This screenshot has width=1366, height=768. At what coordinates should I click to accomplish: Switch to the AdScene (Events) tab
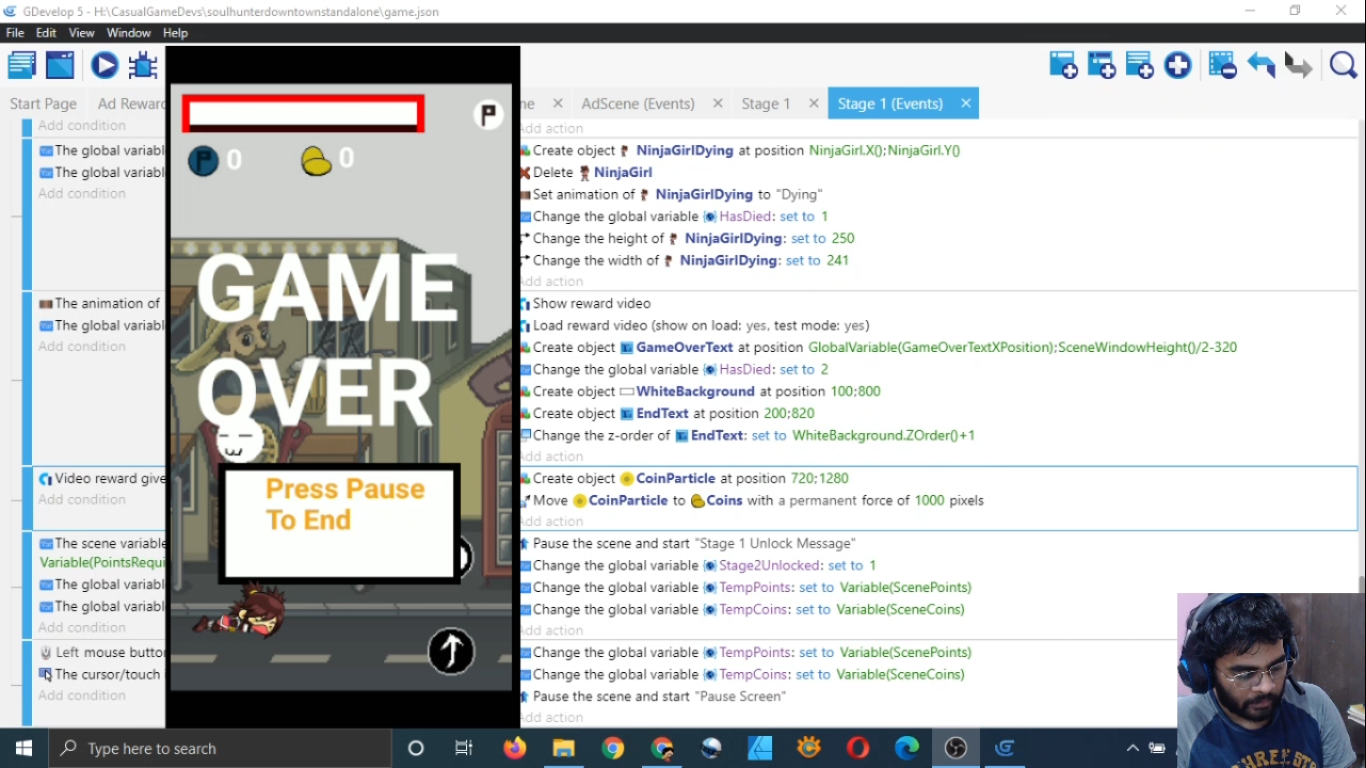(638, 103)
